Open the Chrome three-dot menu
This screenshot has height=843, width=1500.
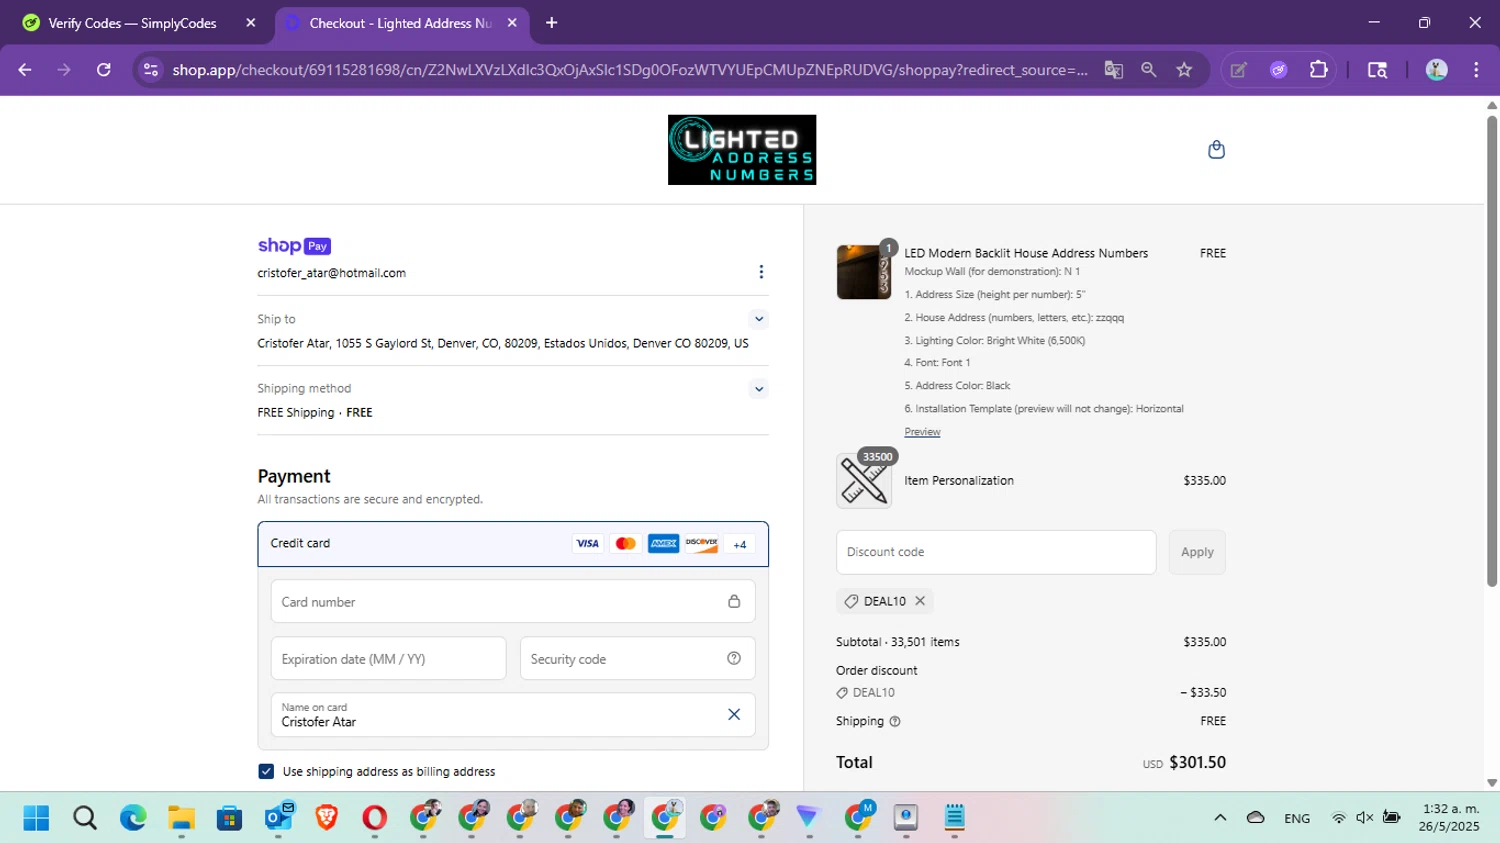(x=1476, y=70)
